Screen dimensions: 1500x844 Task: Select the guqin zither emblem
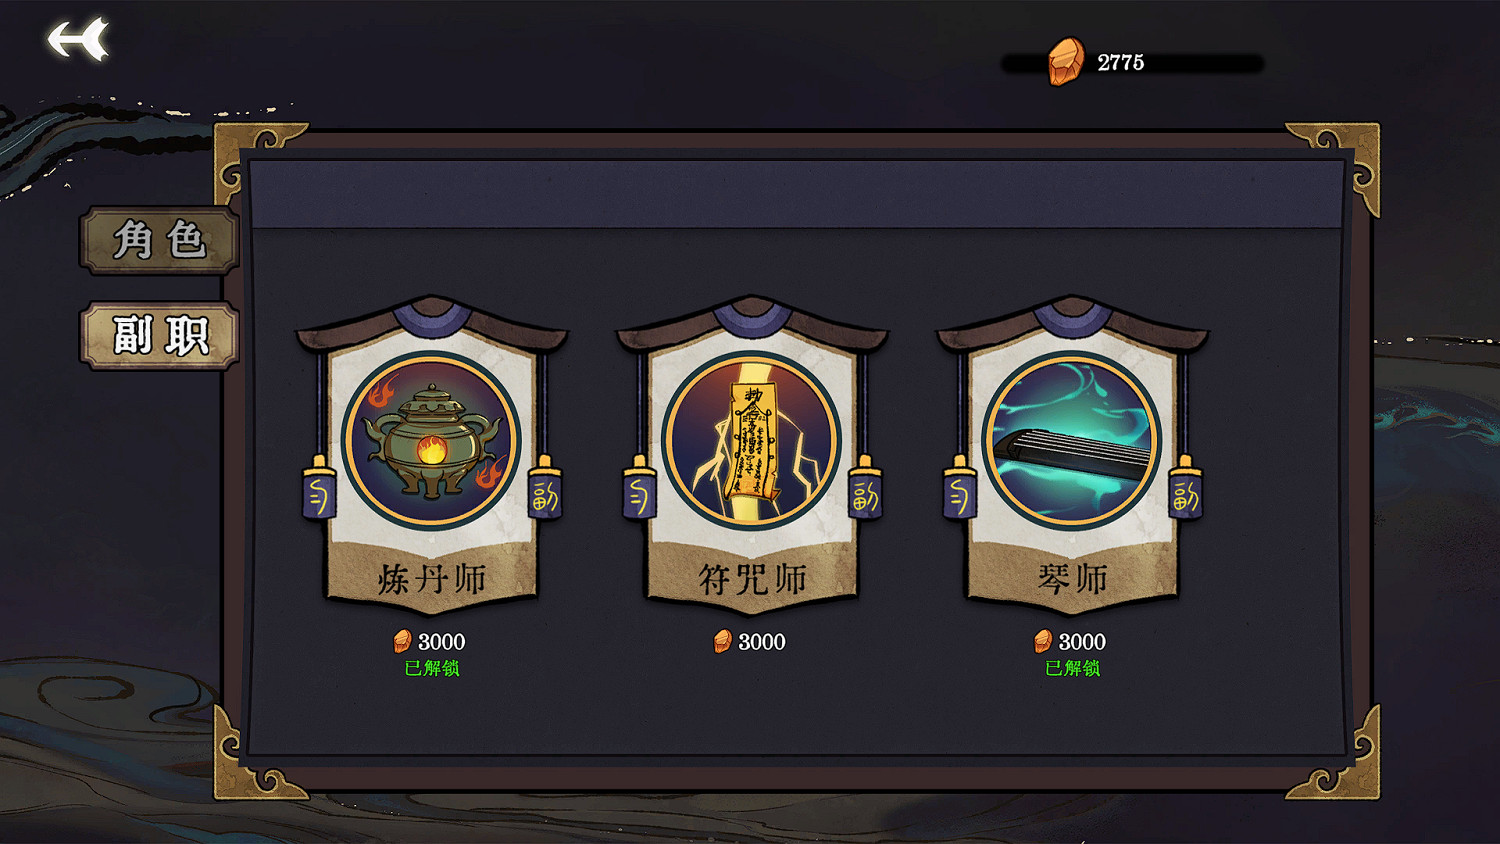(x=1072, y=440)
